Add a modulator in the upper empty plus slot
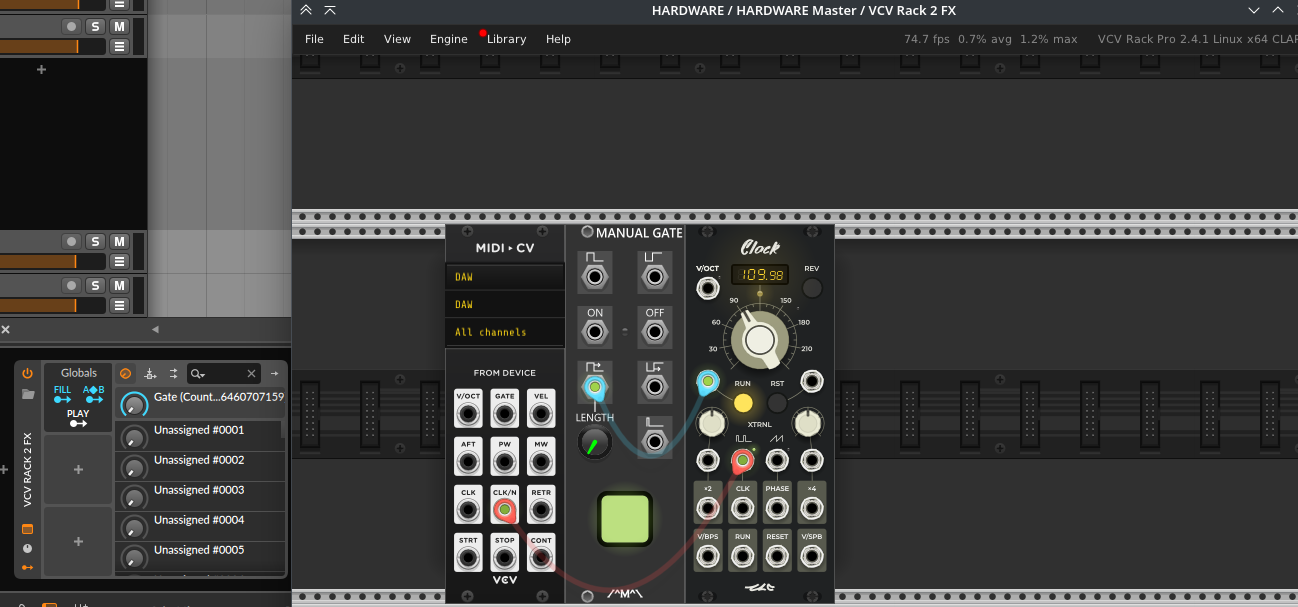1298x607 pixels. pyautogui.click(x=78, y=469)
